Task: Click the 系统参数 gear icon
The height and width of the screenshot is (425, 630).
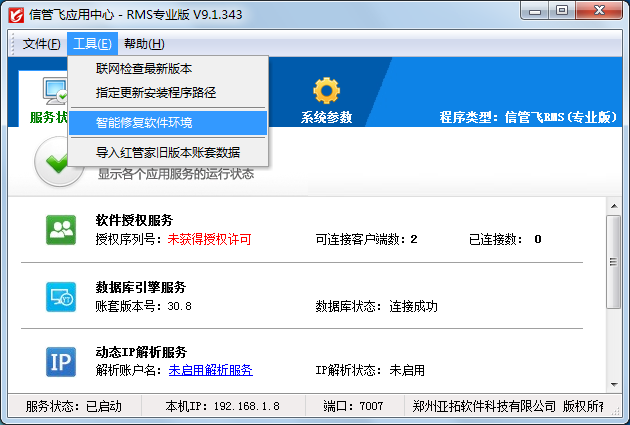Action: click(326, 91)
